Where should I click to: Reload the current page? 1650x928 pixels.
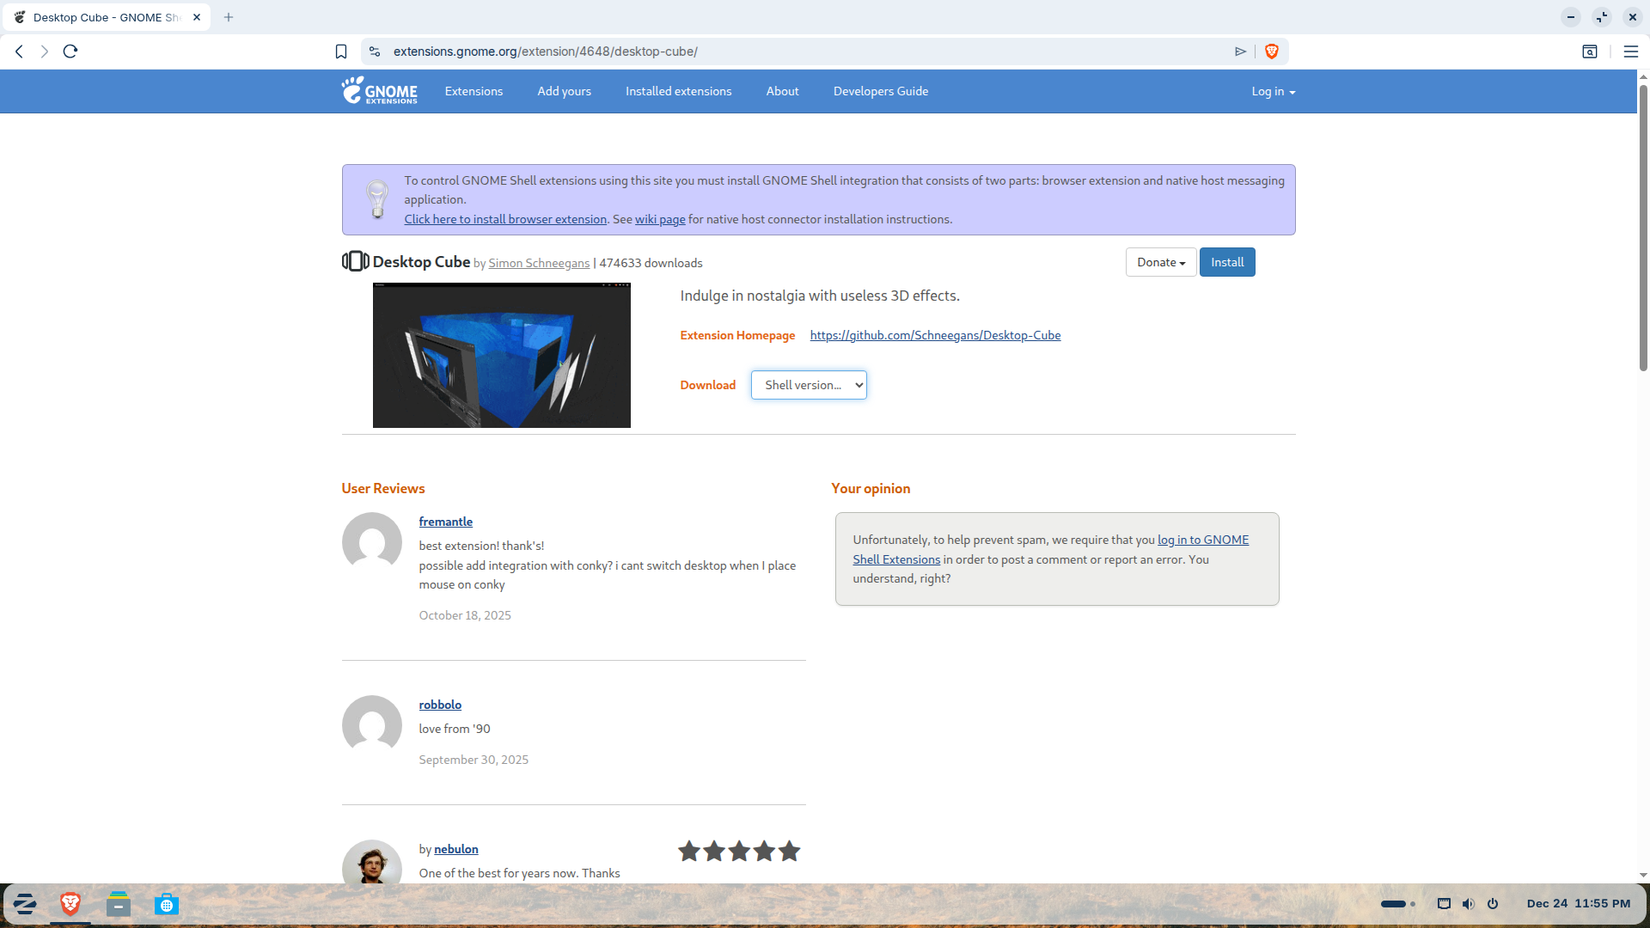coord(70,51)
